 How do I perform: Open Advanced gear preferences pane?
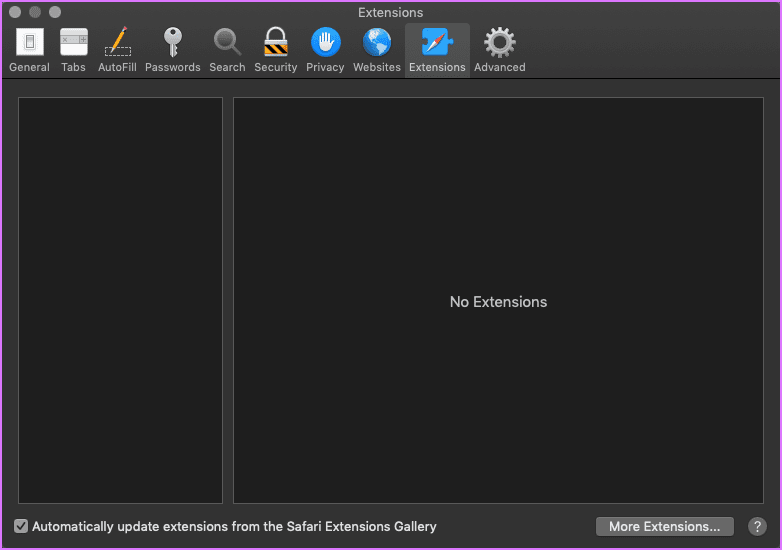click(x=499, y=50)
